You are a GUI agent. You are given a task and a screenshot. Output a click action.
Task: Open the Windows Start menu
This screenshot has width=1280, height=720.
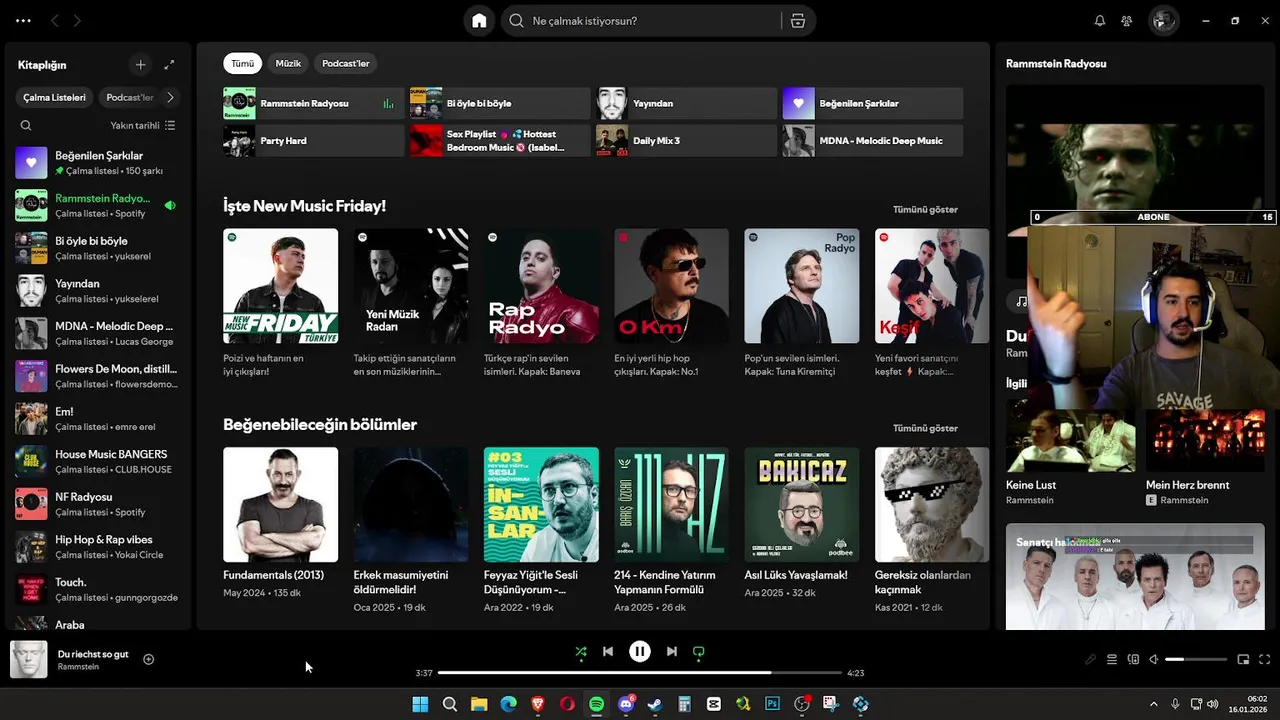420,704
